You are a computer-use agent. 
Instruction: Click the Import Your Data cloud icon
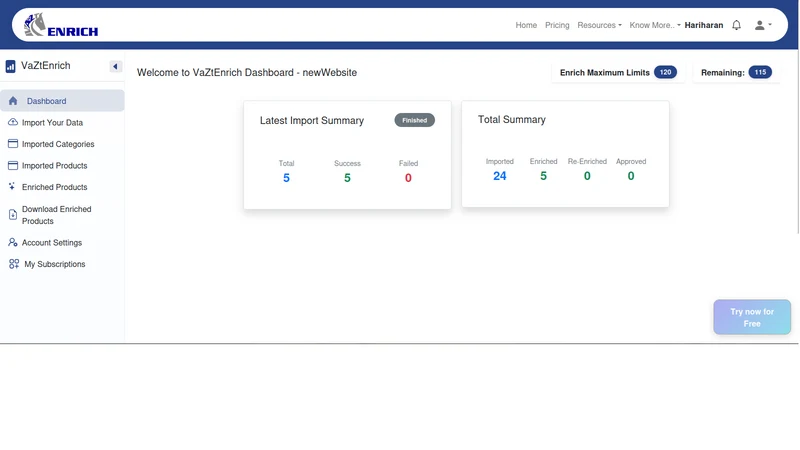click(x=13, y=122)
